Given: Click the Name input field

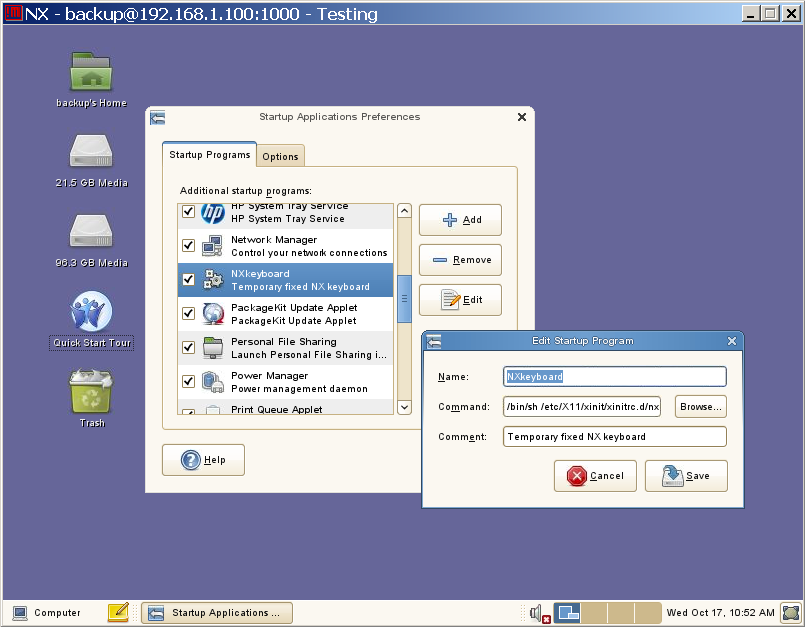Looking at the screenshot, I should click(615, 376).
